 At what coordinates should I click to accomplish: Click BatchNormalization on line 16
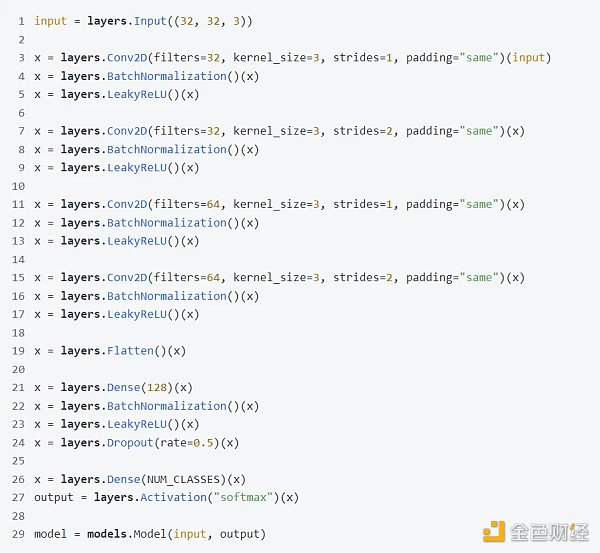coord(166,296)
